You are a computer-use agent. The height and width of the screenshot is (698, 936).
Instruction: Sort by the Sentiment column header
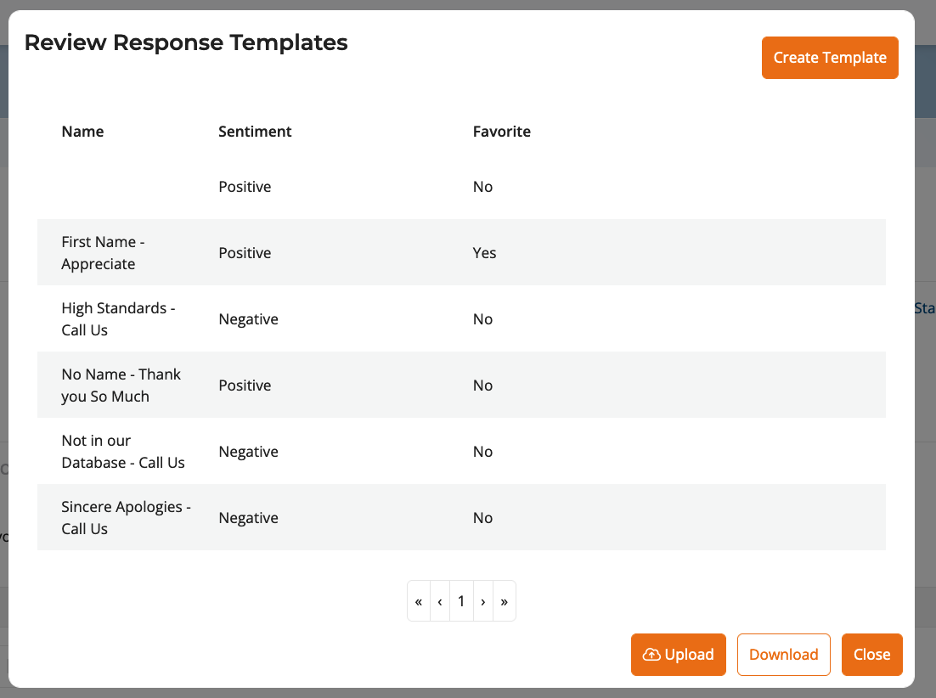[x=255, y=132]
